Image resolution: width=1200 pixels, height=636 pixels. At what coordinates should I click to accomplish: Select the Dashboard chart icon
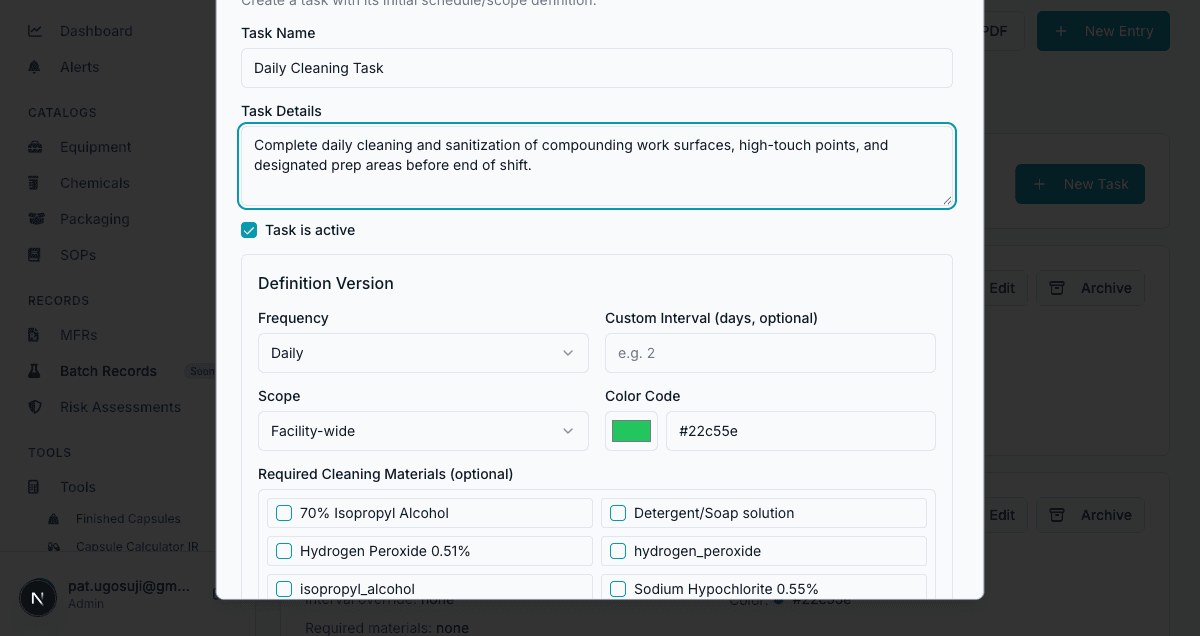pos(37,31)
